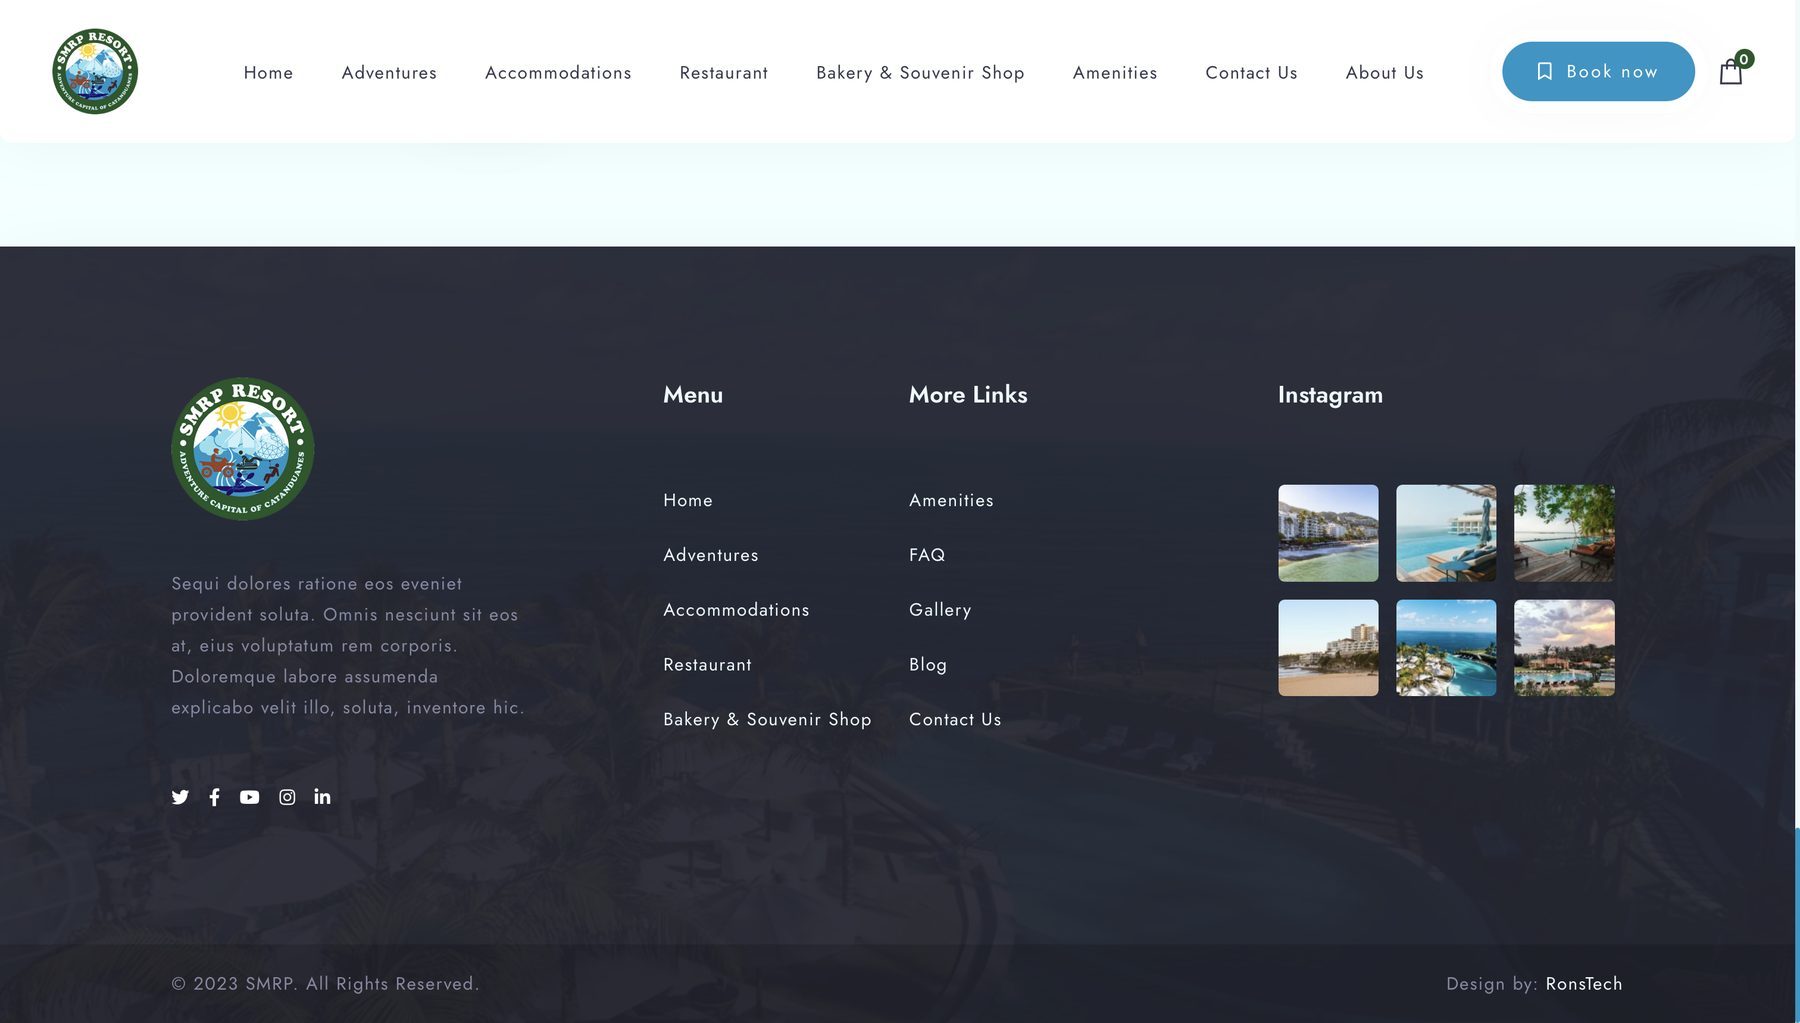Open Instagram photo of resort under cloudy sunset

[x=1564, y=648]
